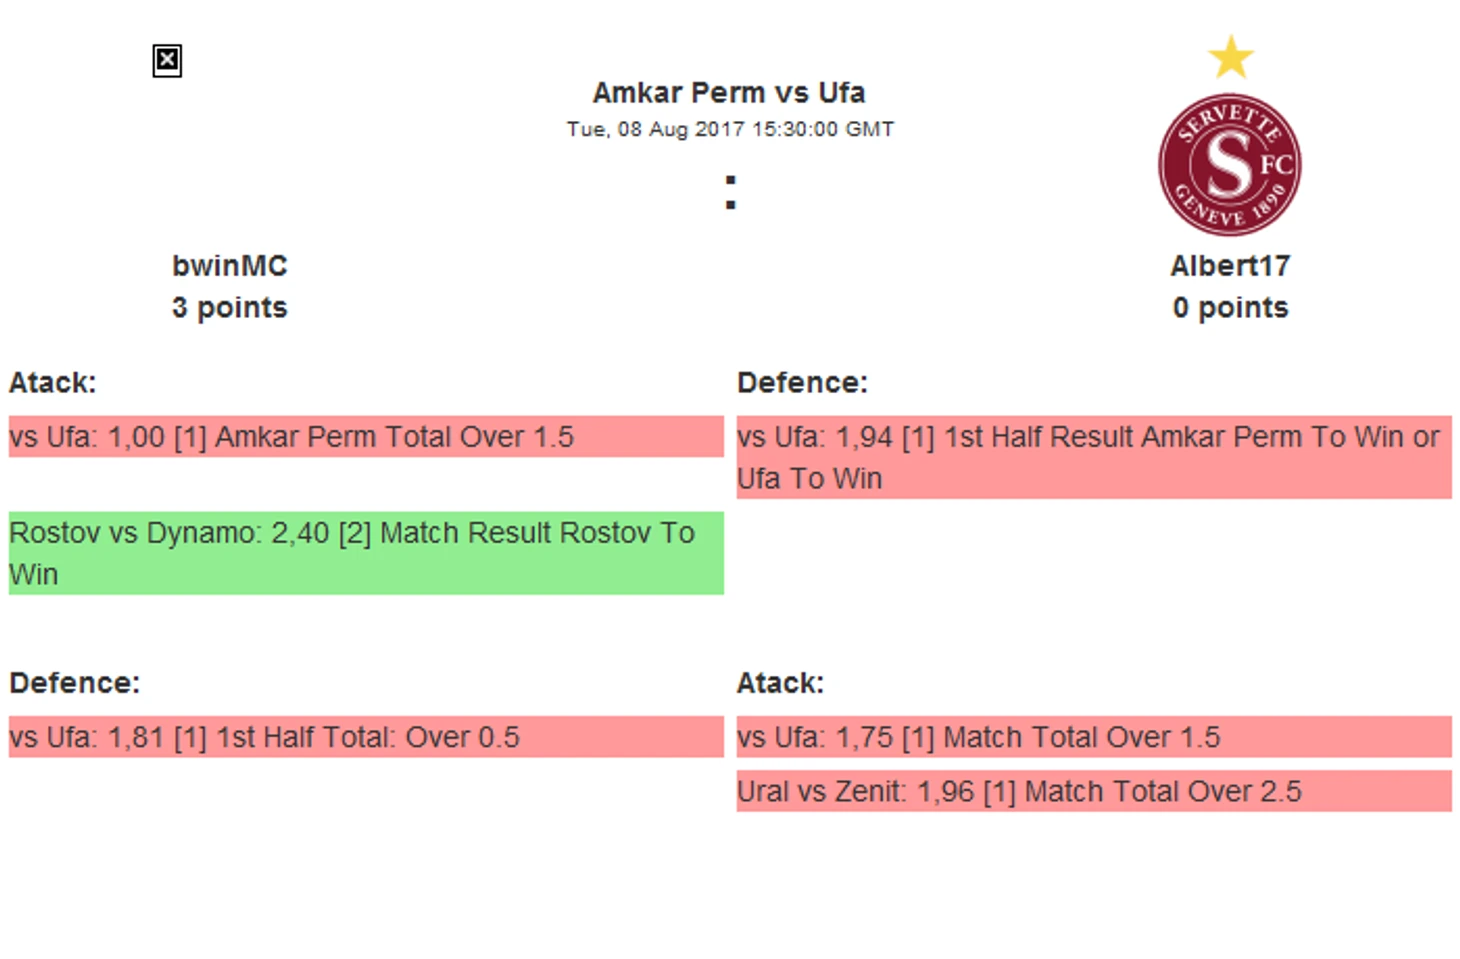Select the bwinMC player name

point(229,266)
